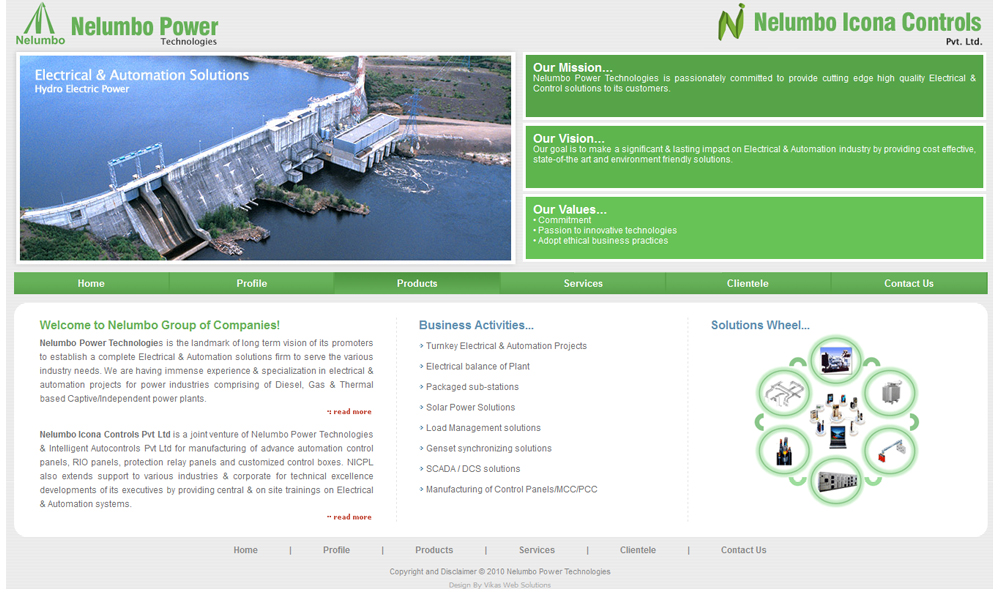
Task: Read more about Nelumbo Power Technologies
Action: [x=349, y=412]
